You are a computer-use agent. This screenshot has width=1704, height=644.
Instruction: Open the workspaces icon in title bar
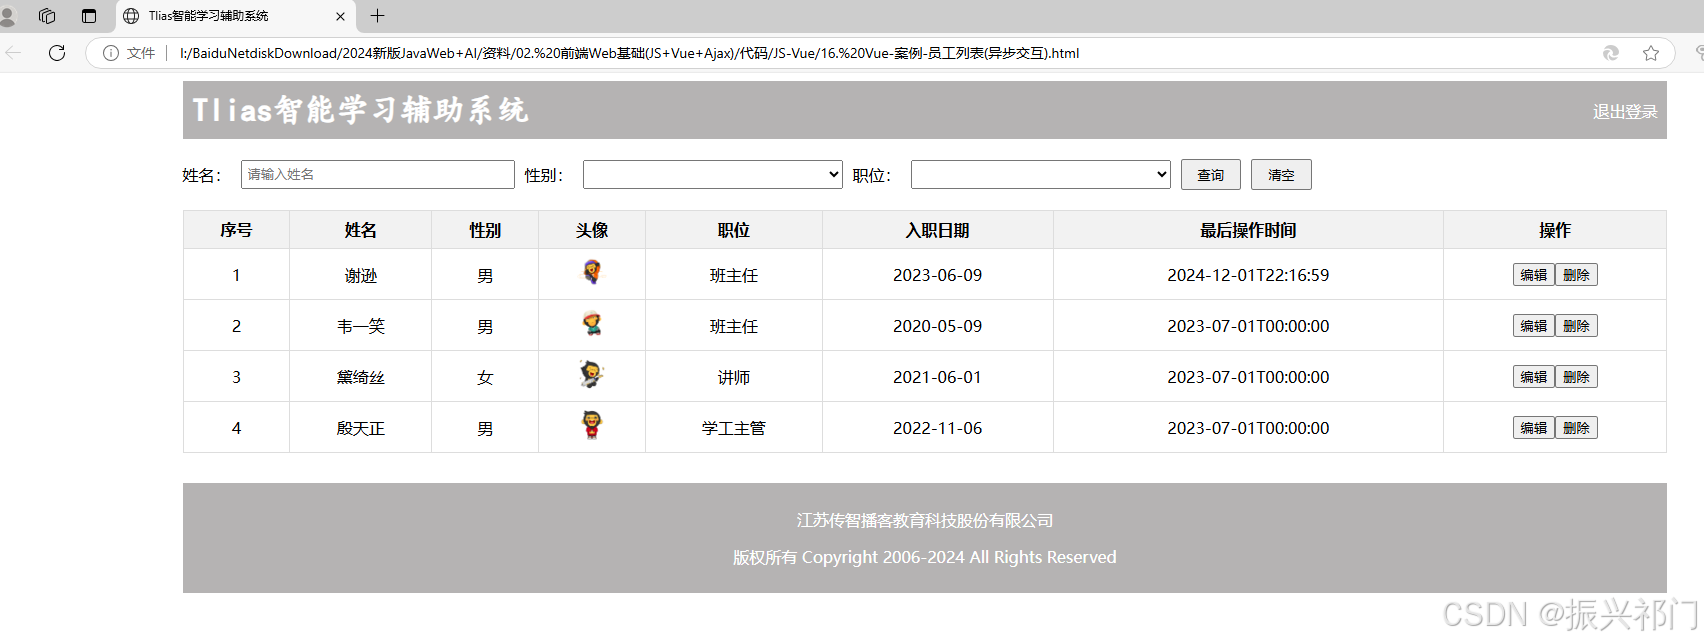tap(47, 16)
